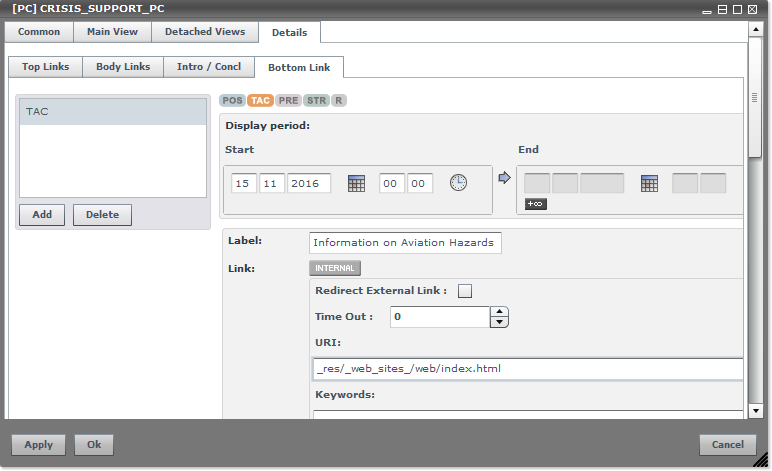Viewport: 772px width, 471px height.
Task: Select the R badge
Action: pos(339,100)
